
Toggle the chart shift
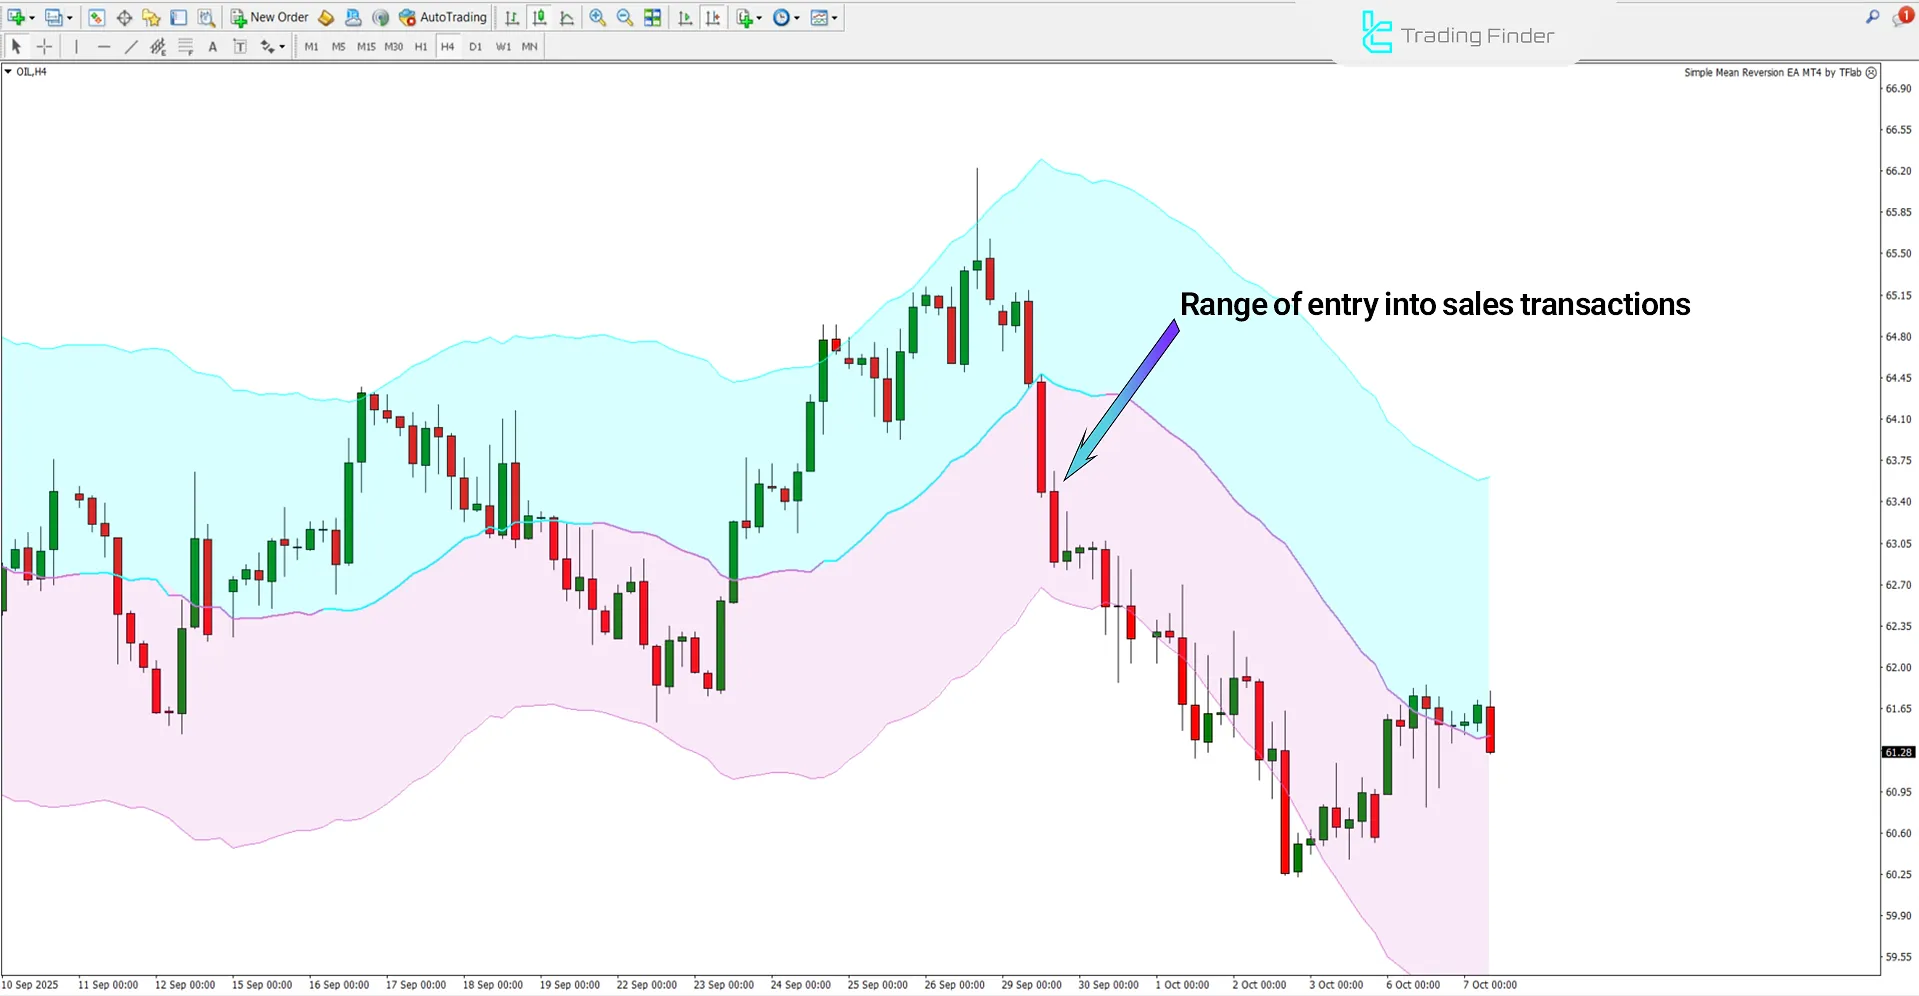[x=713, y=17]
